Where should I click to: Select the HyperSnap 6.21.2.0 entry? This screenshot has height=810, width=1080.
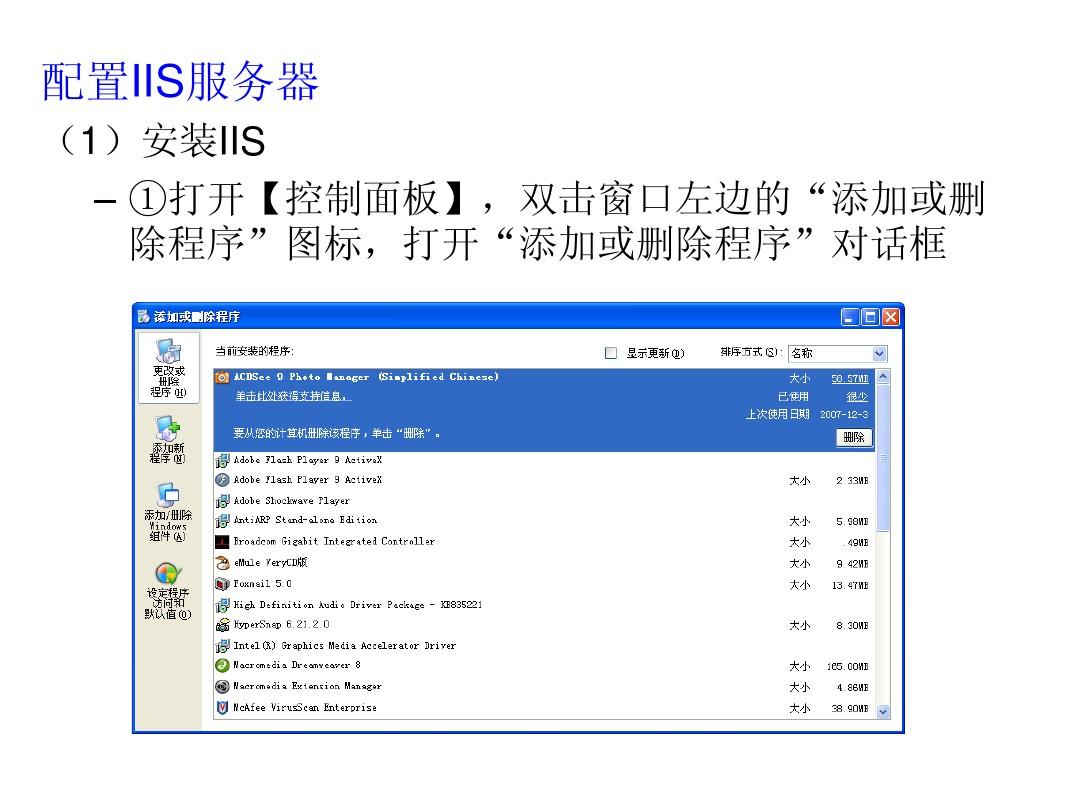(x=544, y=625)
